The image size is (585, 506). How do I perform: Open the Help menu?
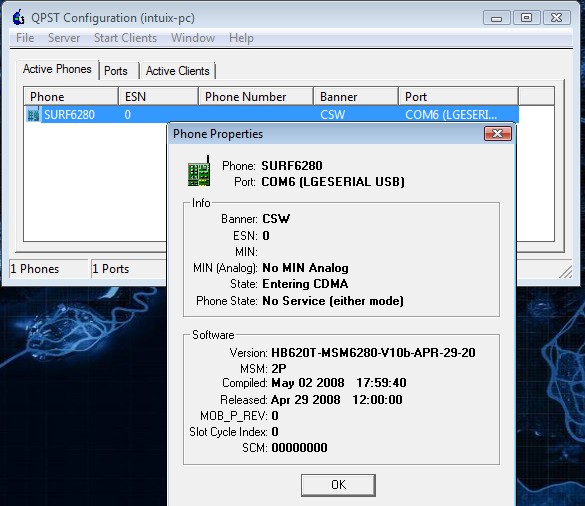click(241, 38)
